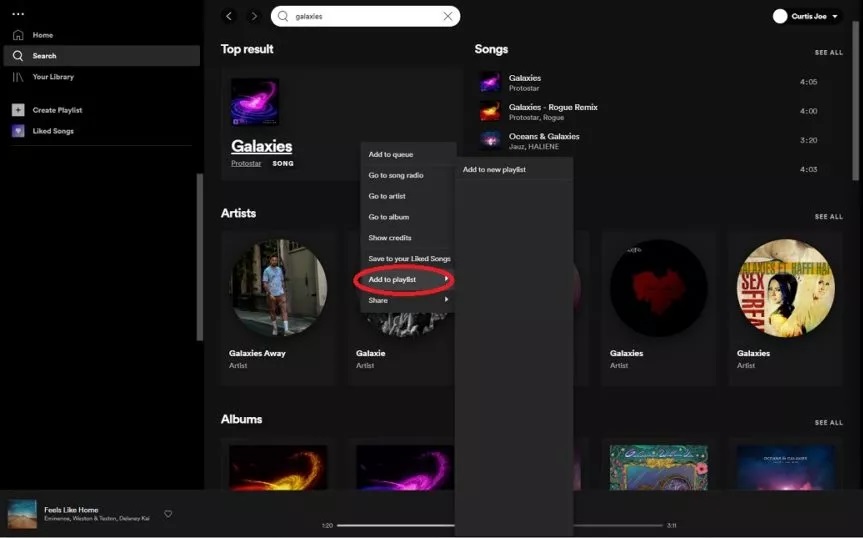Open Galaxies Away artist card
This screenshot has width=863, height=538.
[x=278, y=308]
